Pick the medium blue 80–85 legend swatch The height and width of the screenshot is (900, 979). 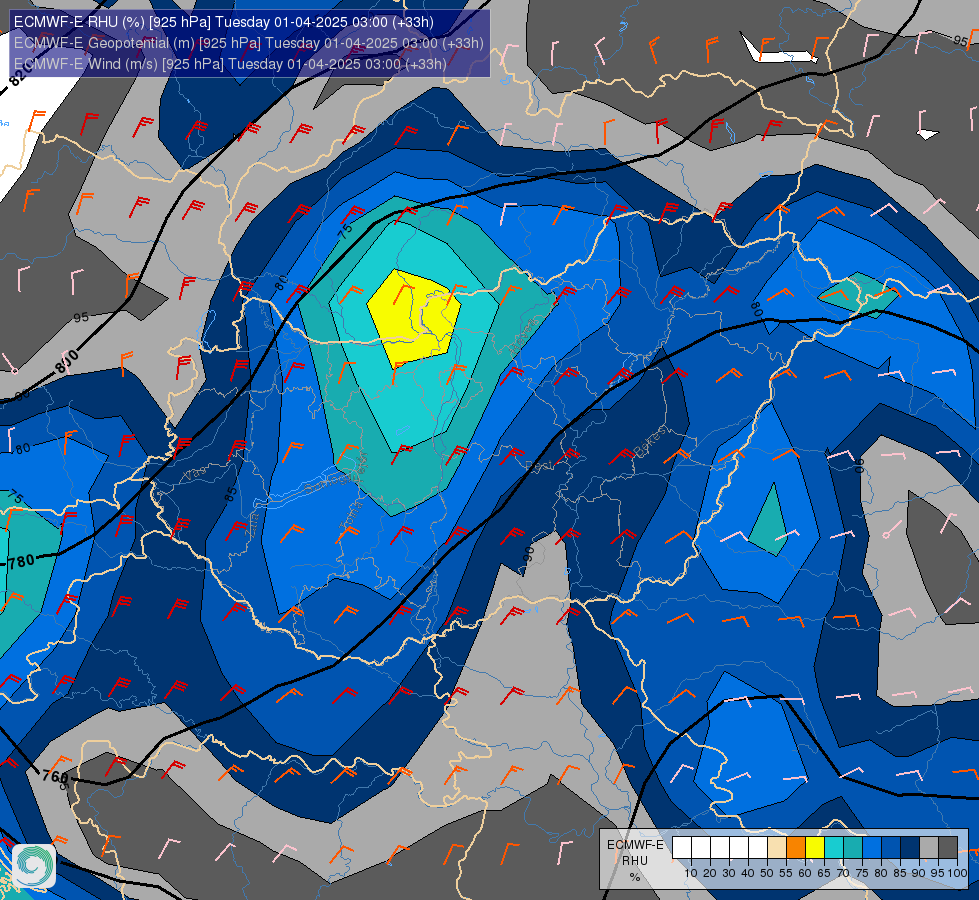[x=891, y=848]
